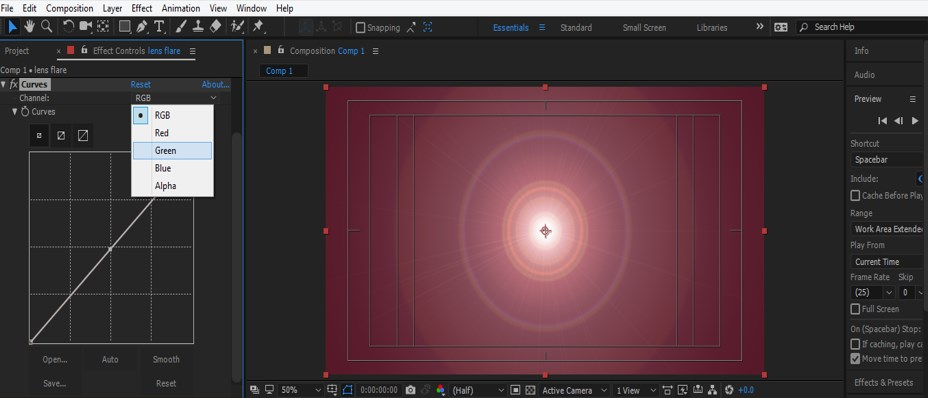
Task: Open the Composition menu
Action: tap(69, 8)
